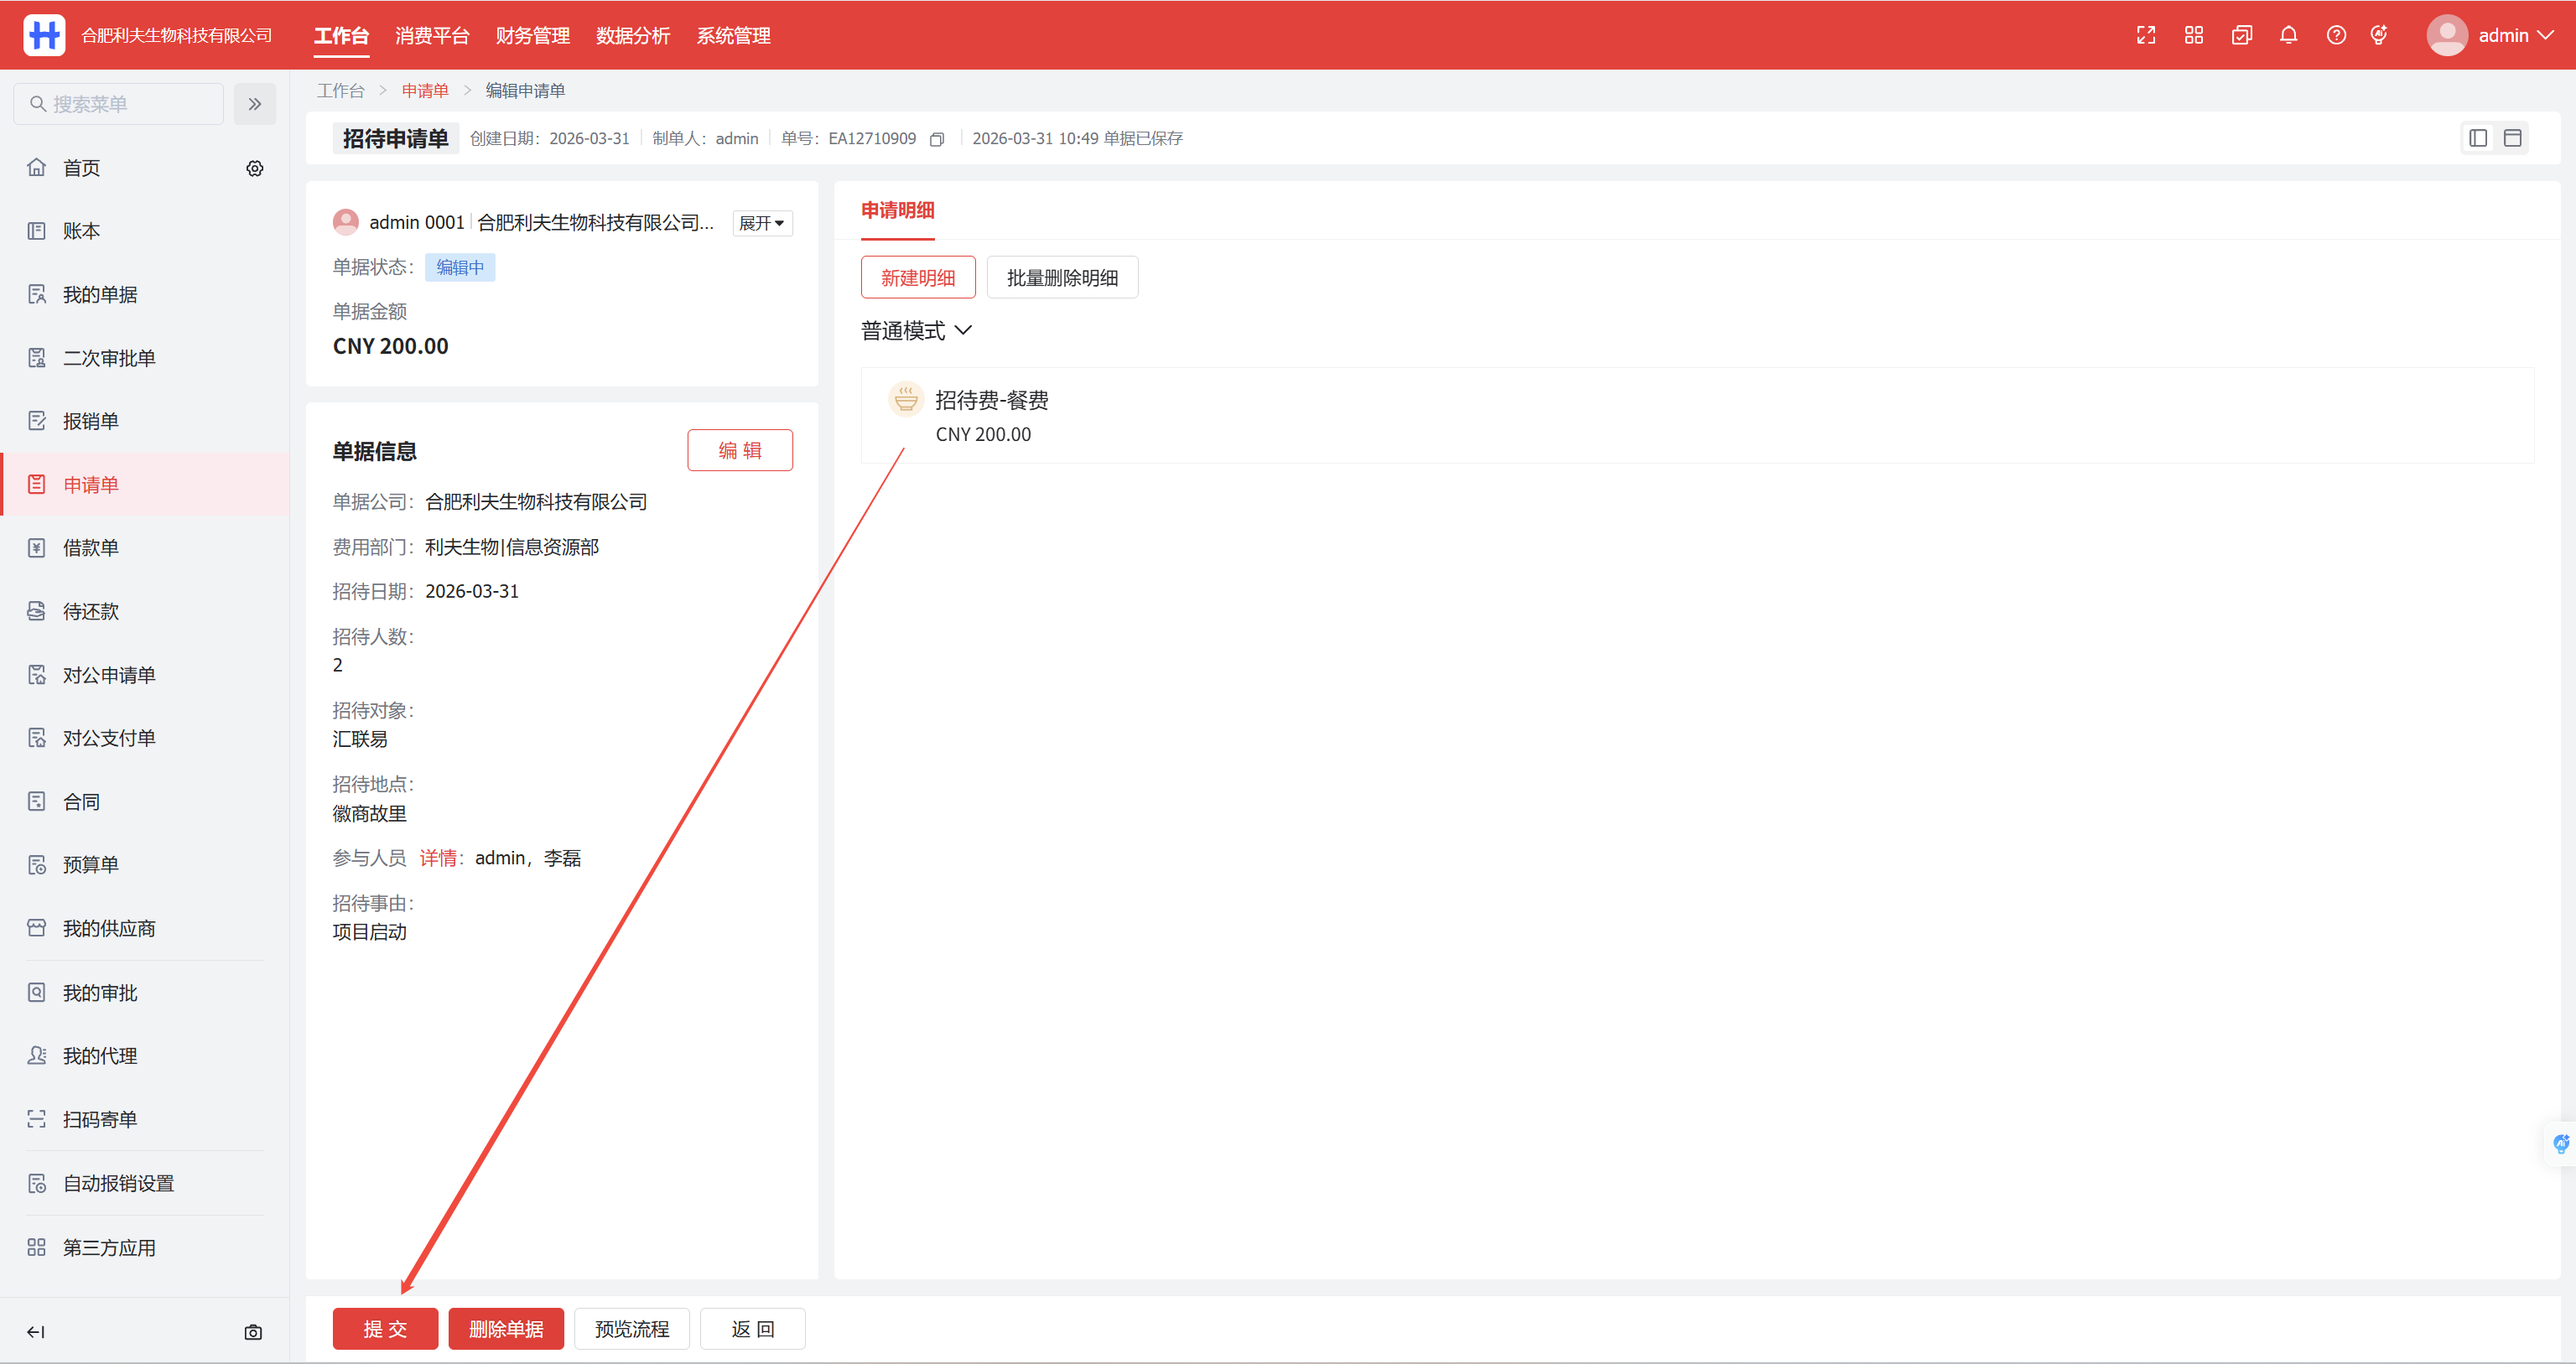This screenshot has width=2576, height=1364.
Task: Click the 搜索菜单 search field
Action: (120, 104)
